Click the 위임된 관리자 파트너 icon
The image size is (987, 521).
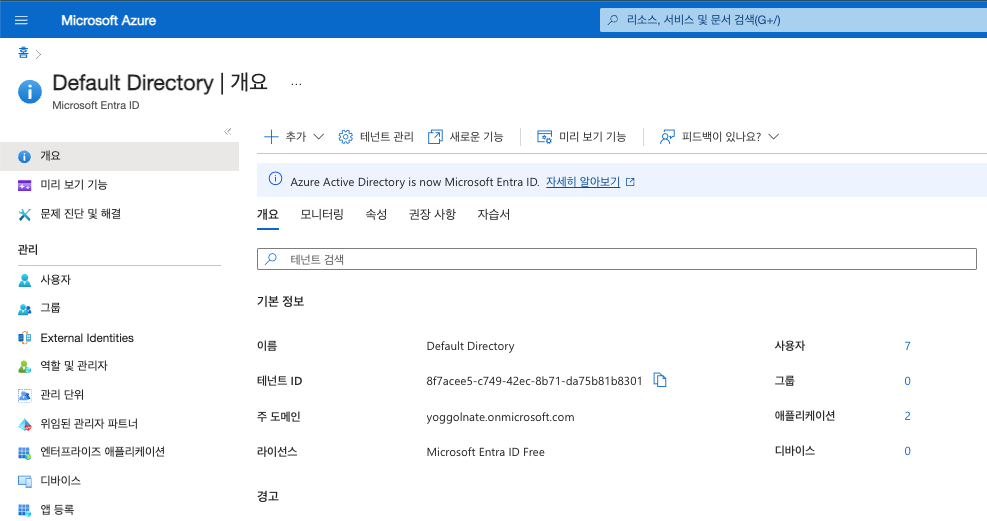25,425
